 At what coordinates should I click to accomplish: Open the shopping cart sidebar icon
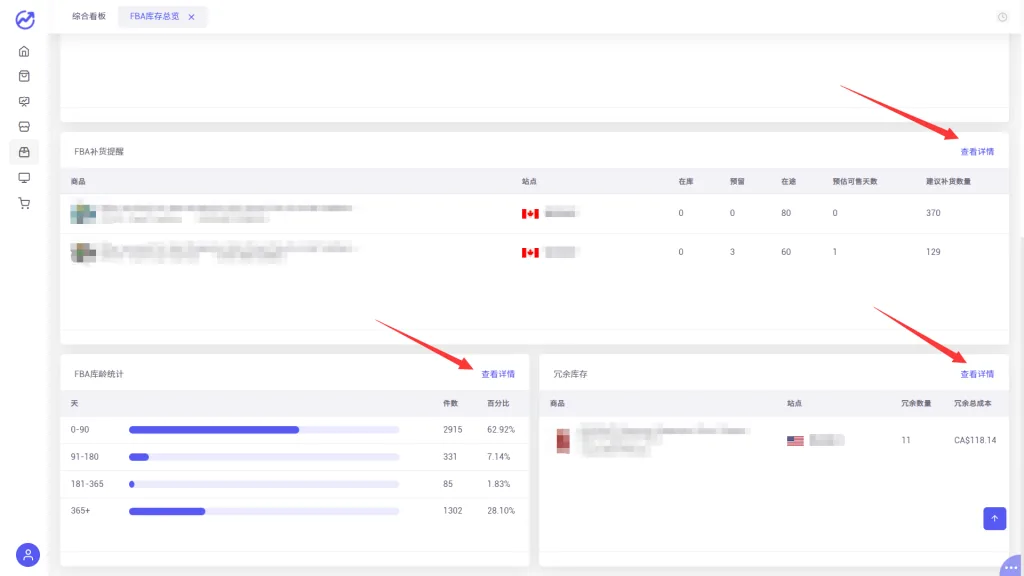pos(24,203)
